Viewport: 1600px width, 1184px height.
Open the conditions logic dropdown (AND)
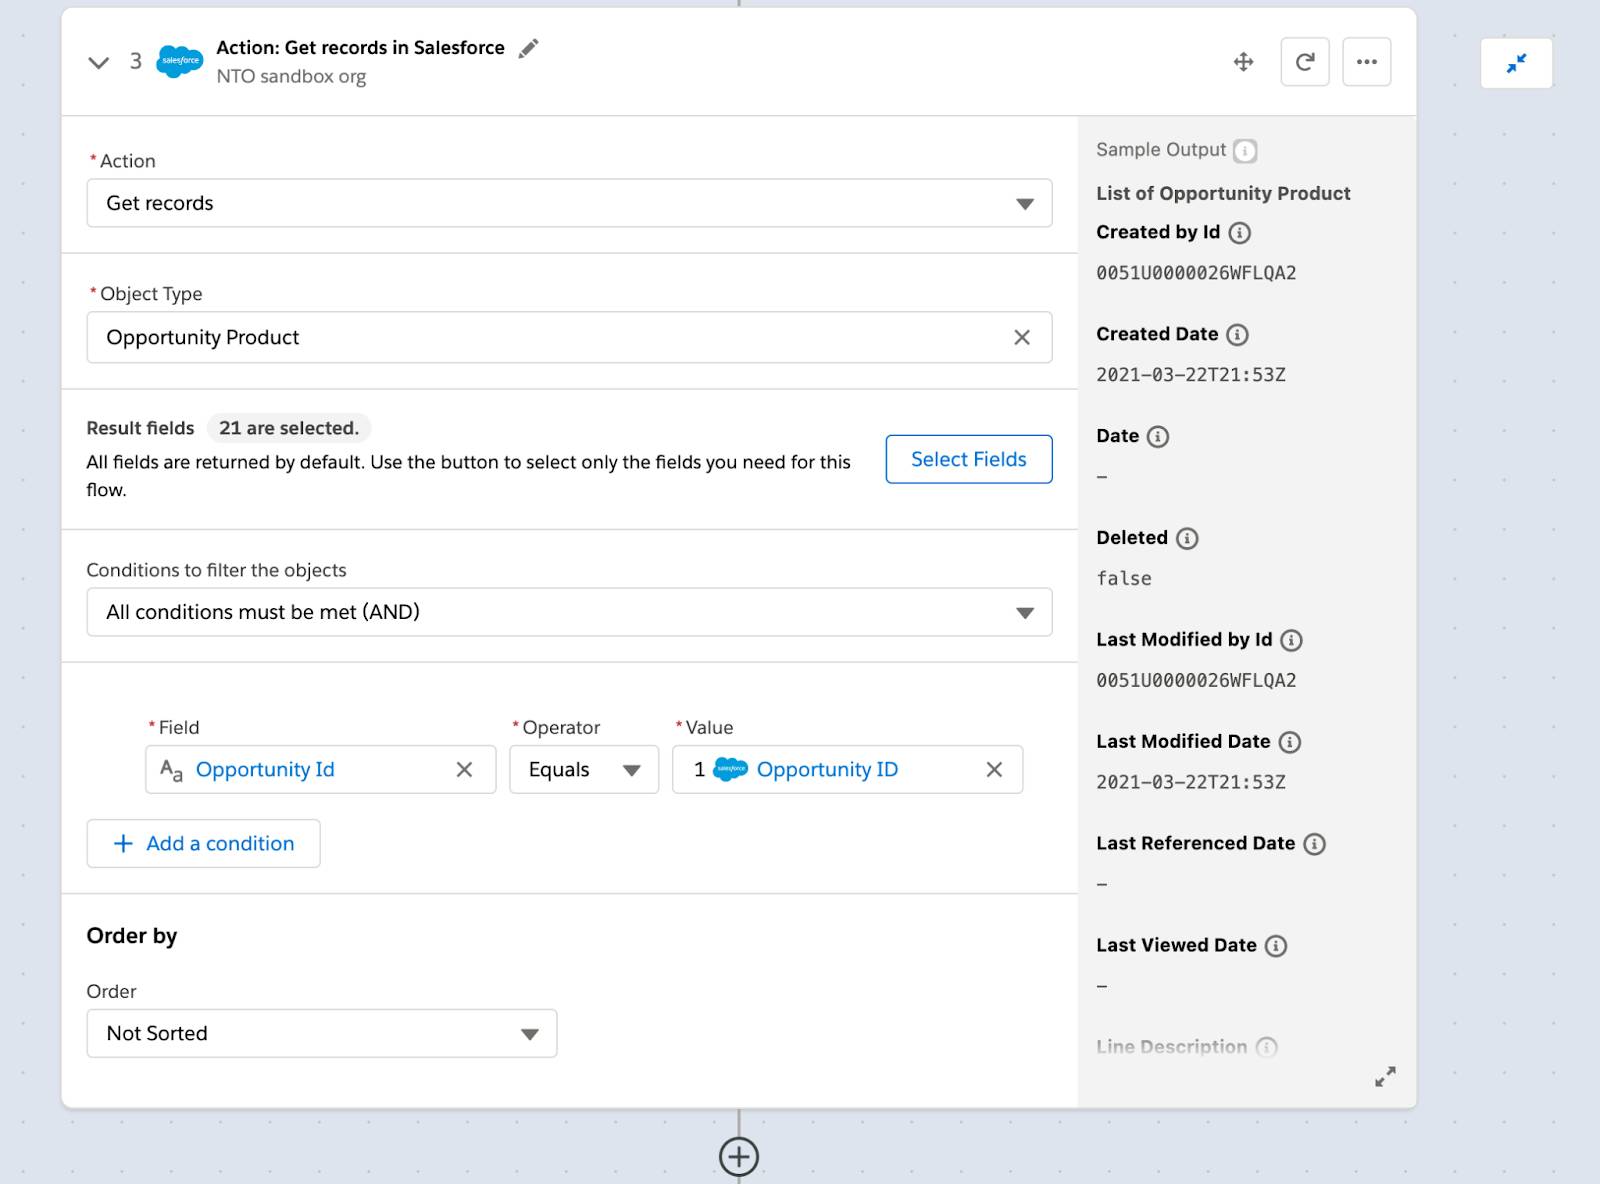coord(569,612)
